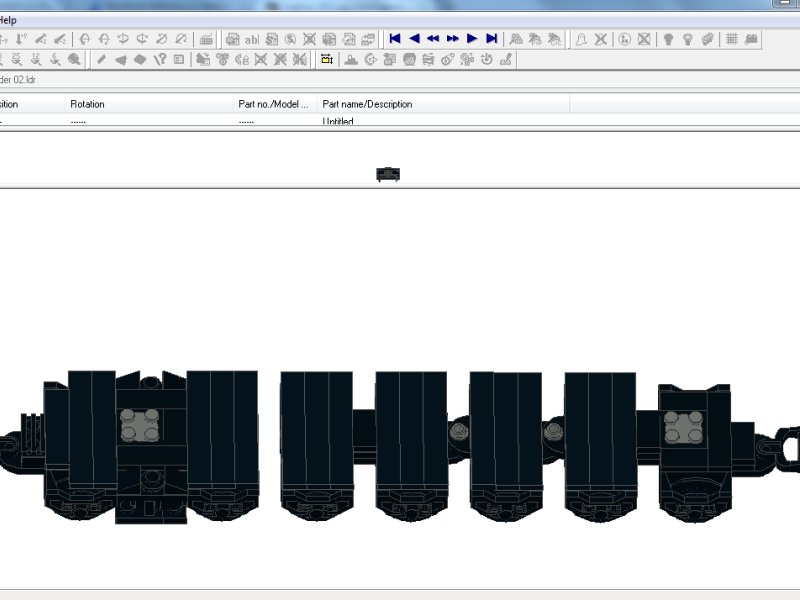Click the question-mark help pointer icon
This screenshot has height=600, width=800.
point(160,59)
